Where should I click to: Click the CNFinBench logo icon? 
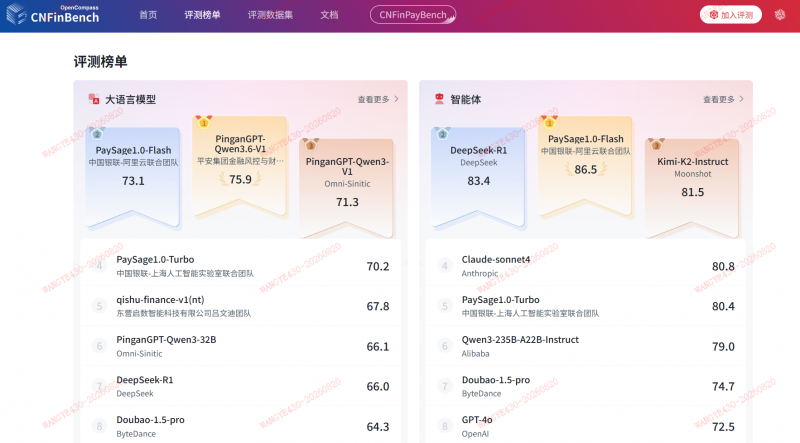[x=16, y=14]
